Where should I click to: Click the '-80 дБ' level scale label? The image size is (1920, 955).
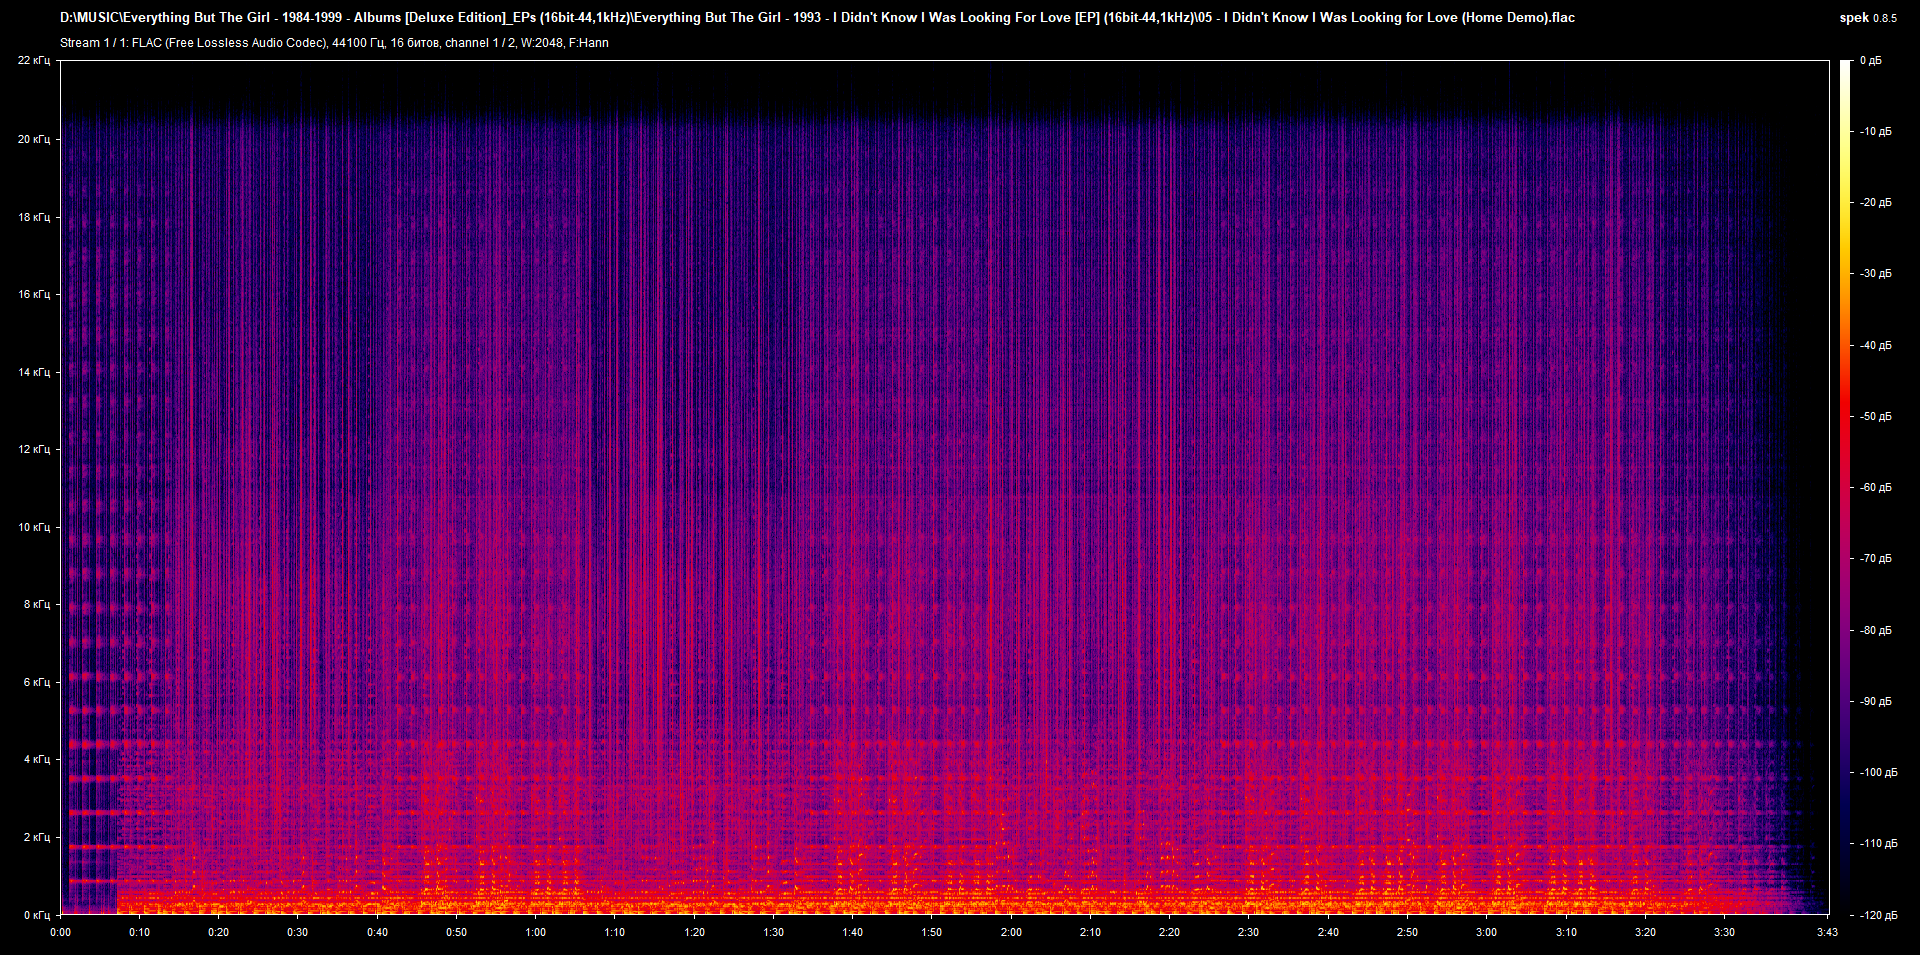1876,631
